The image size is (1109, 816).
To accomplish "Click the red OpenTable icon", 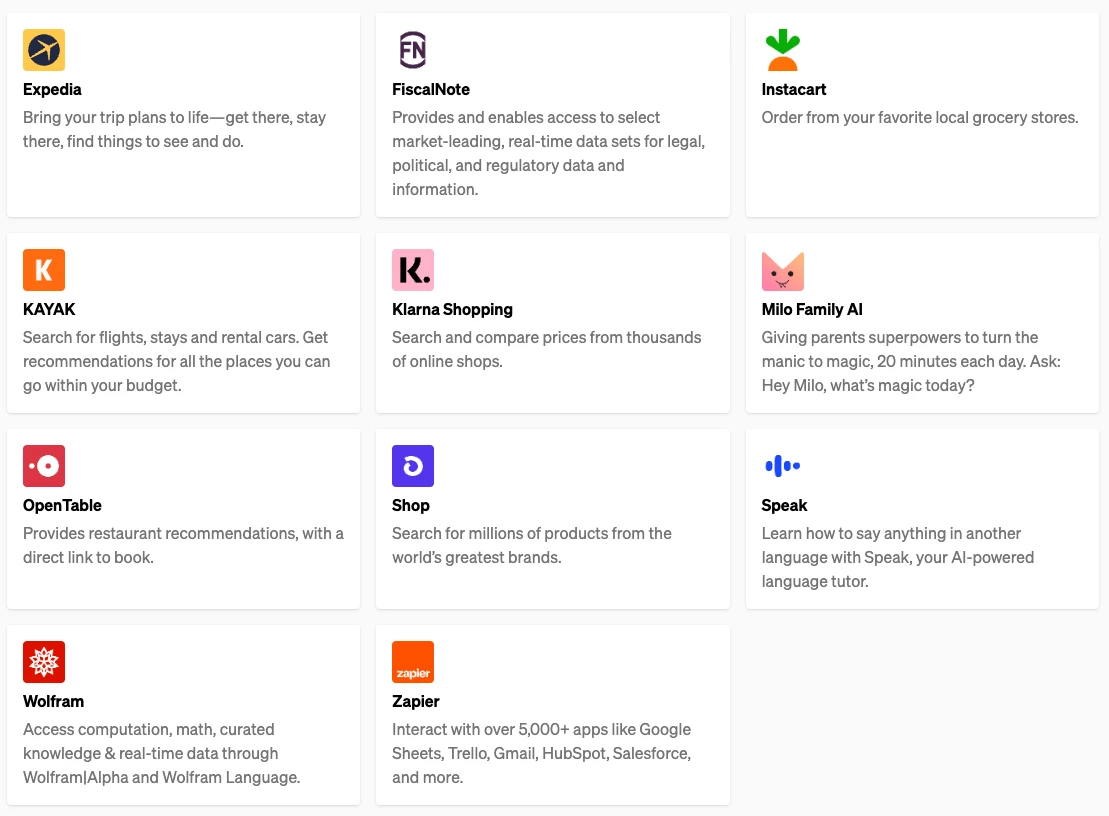I will pyautogui.click(x=44, y=466).
